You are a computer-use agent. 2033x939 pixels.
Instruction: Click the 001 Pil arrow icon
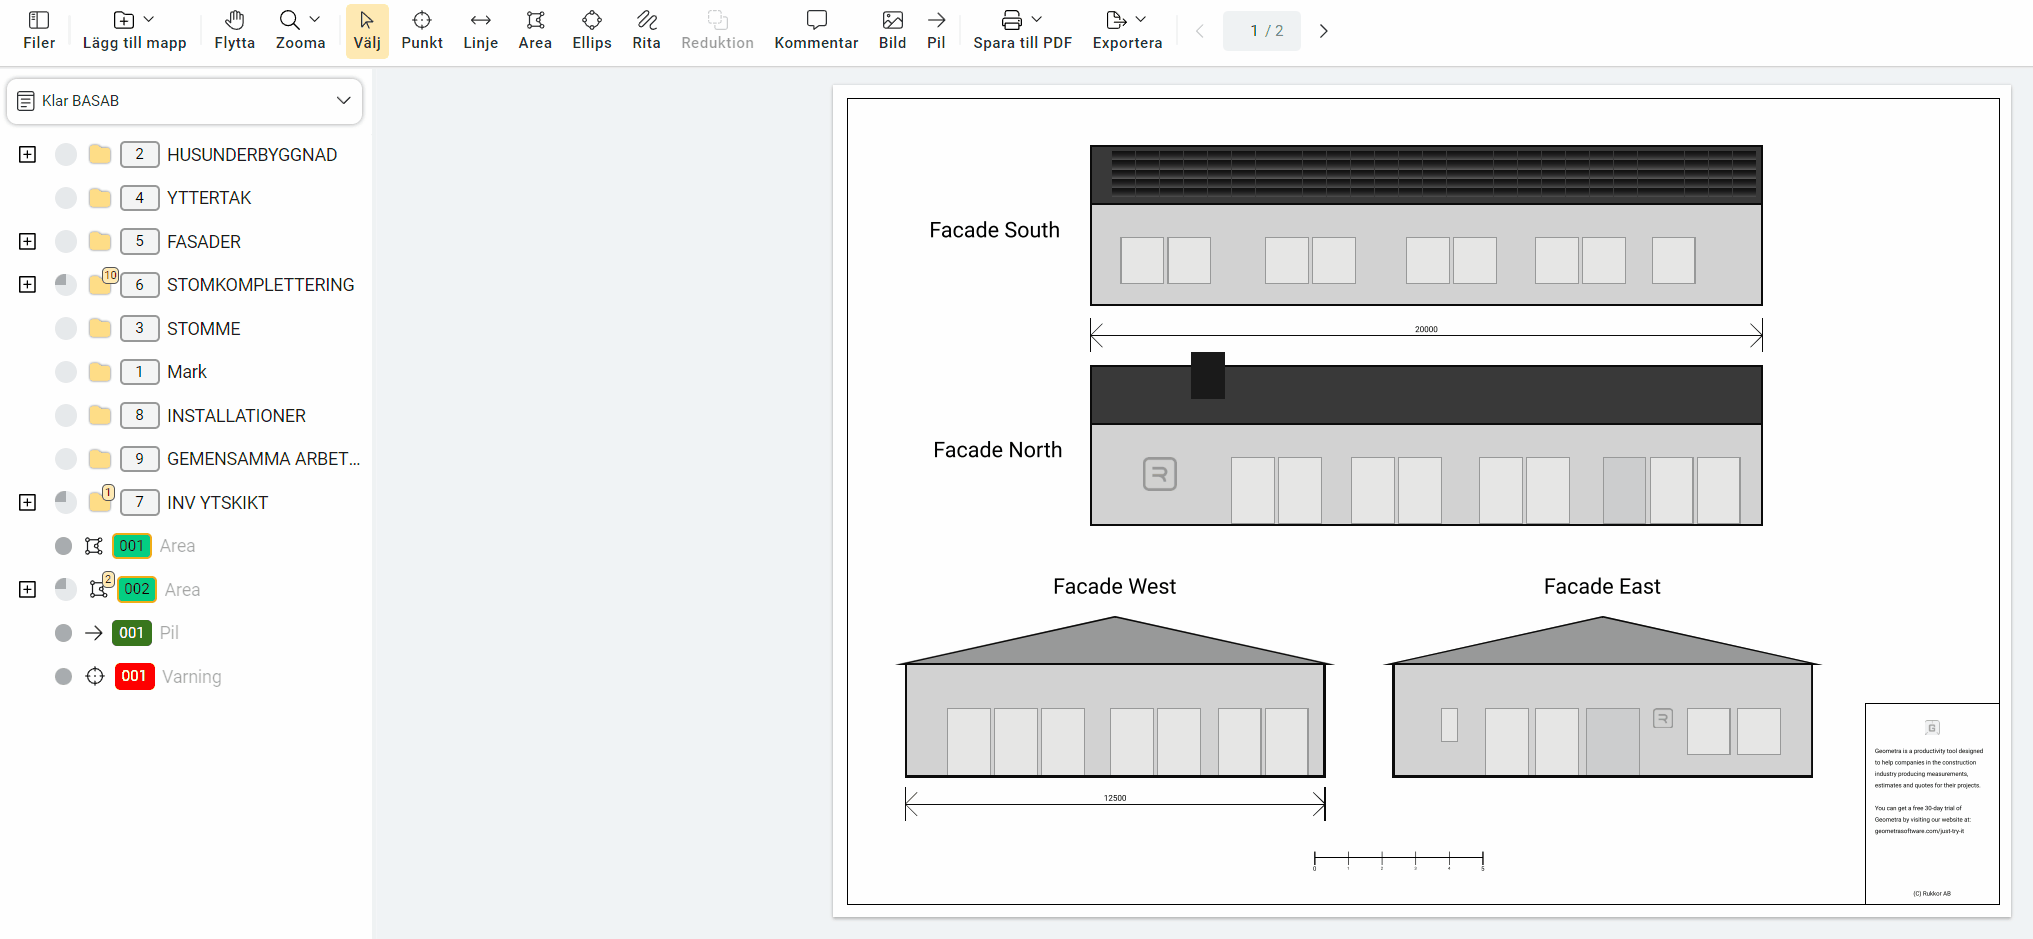tap(94, 633)
